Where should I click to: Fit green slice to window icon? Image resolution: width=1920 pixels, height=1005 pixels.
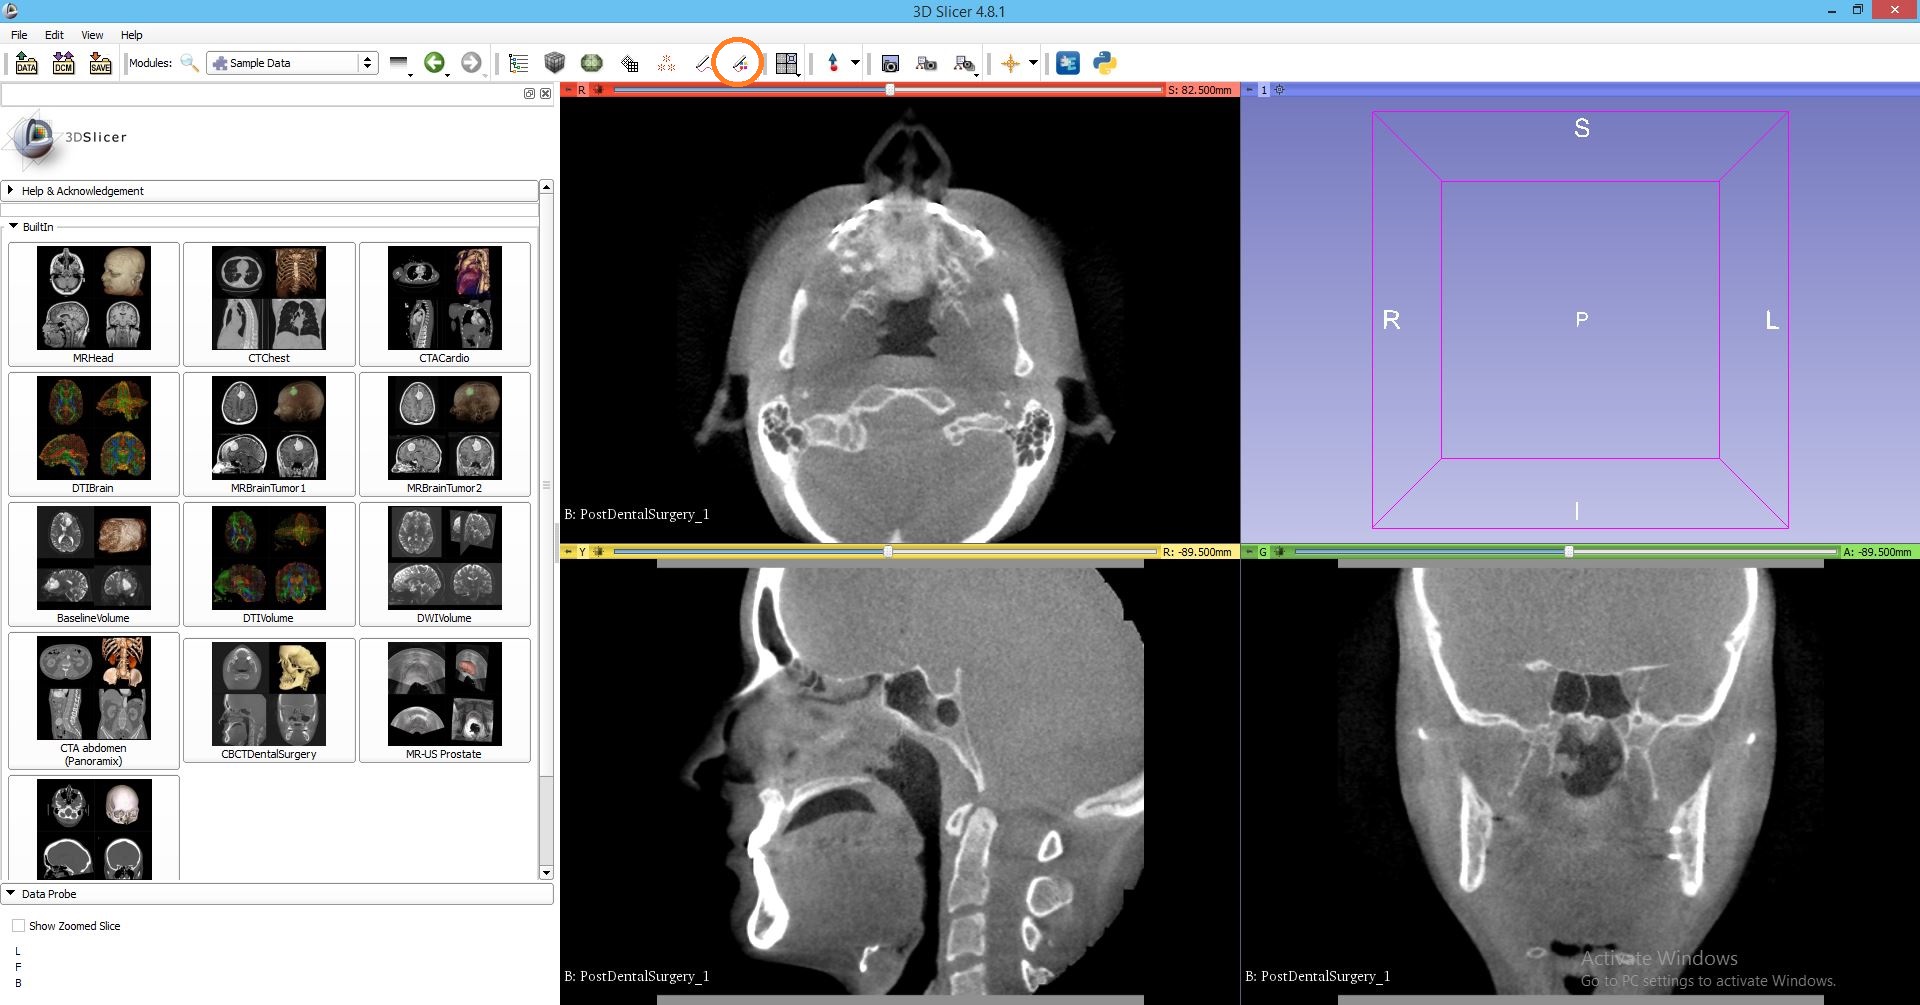[1279, 551]
